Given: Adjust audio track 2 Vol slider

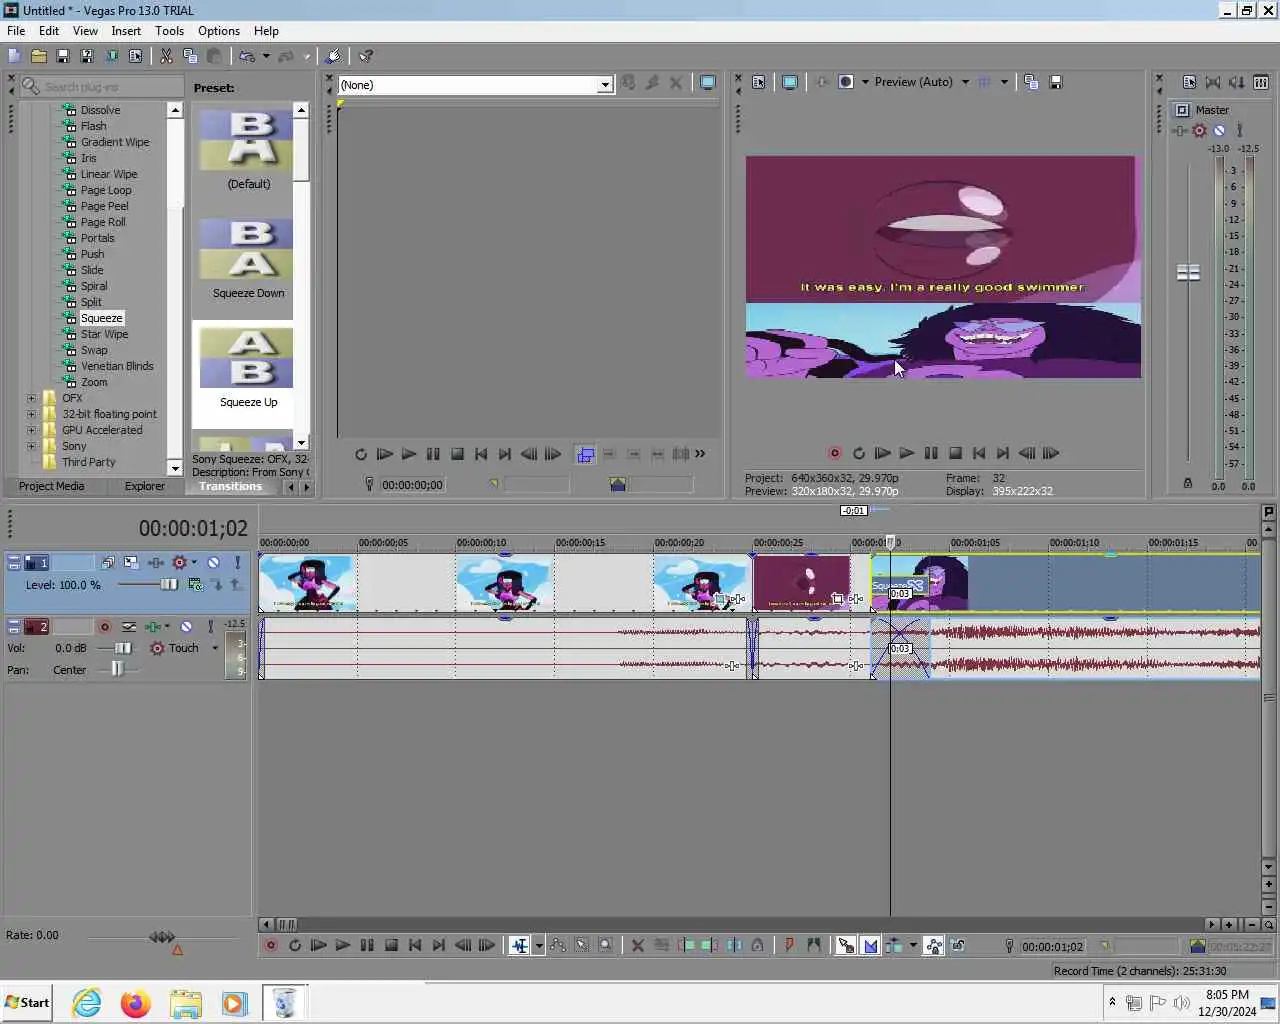Looking at the screenshot, I should coord(123,648).
